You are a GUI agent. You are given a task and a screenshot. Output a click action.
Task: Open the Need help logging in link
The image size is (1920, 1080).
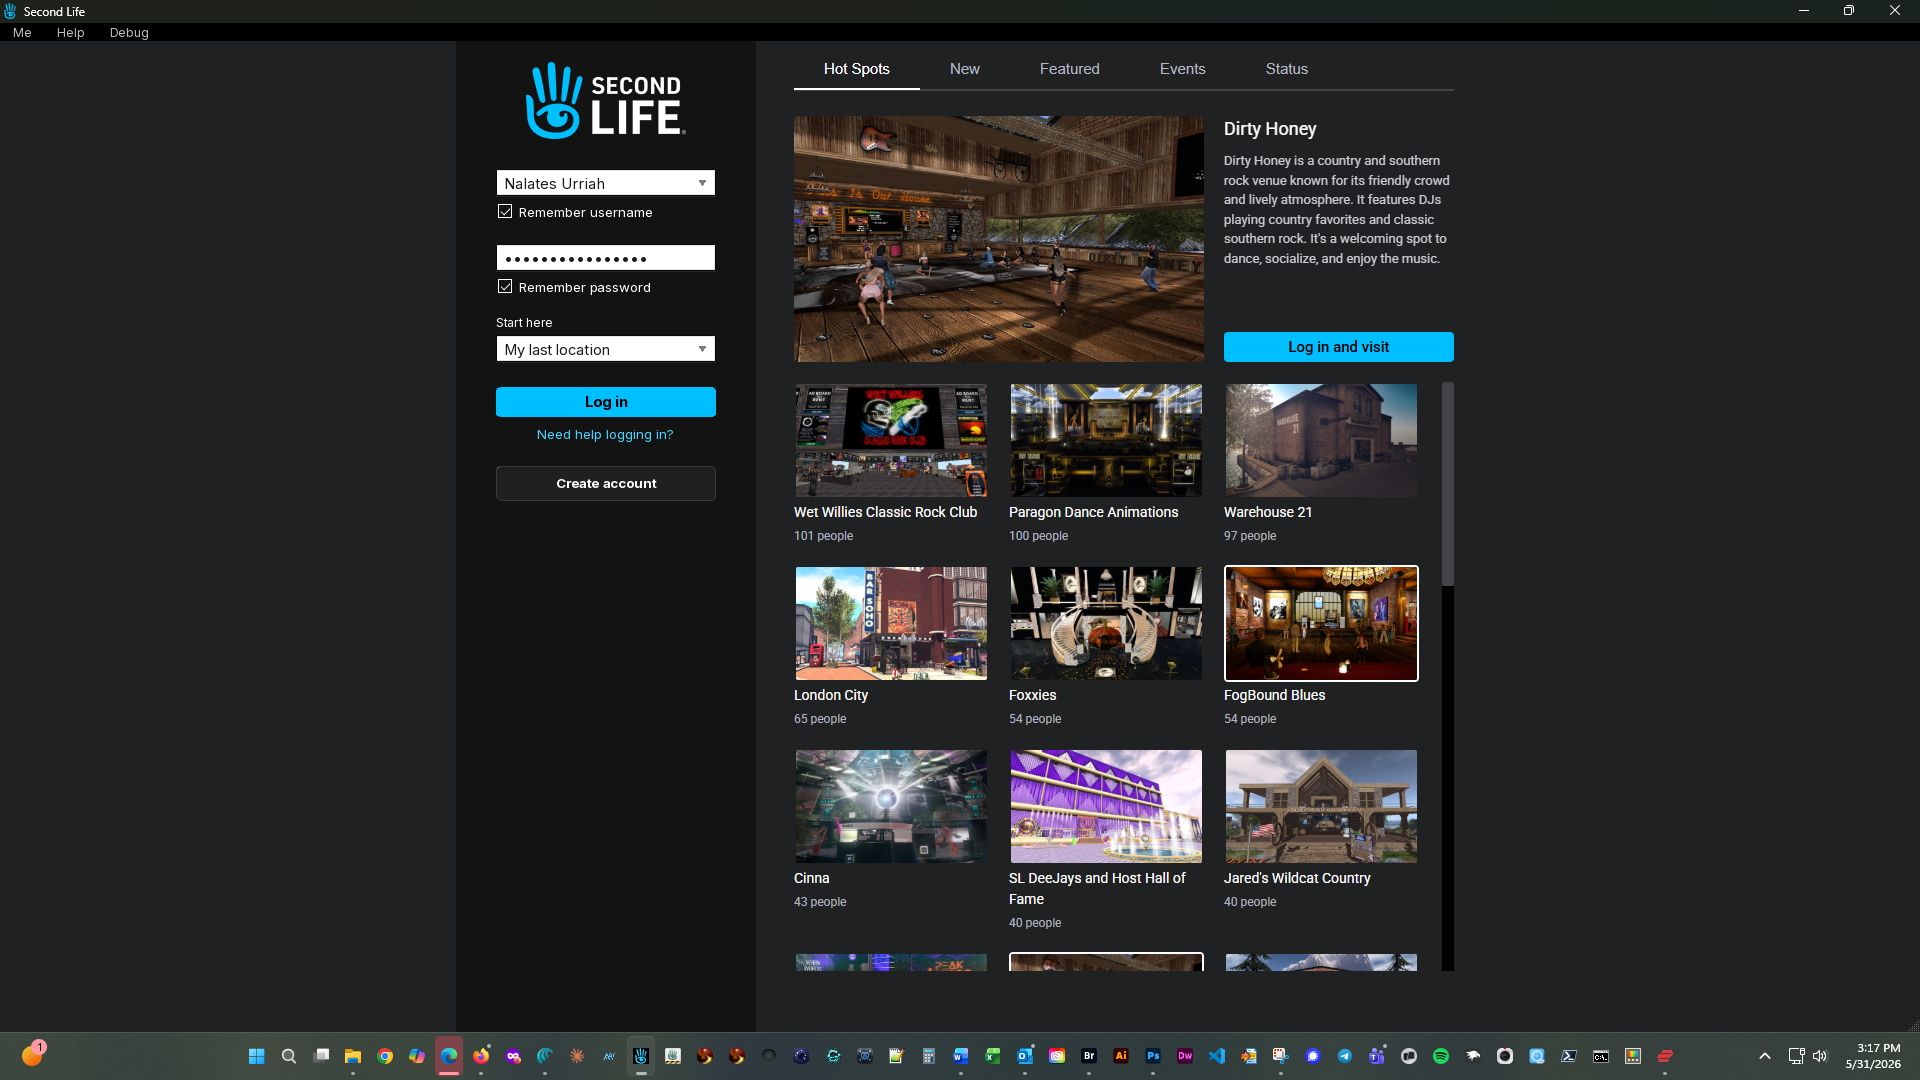(605, 435)
